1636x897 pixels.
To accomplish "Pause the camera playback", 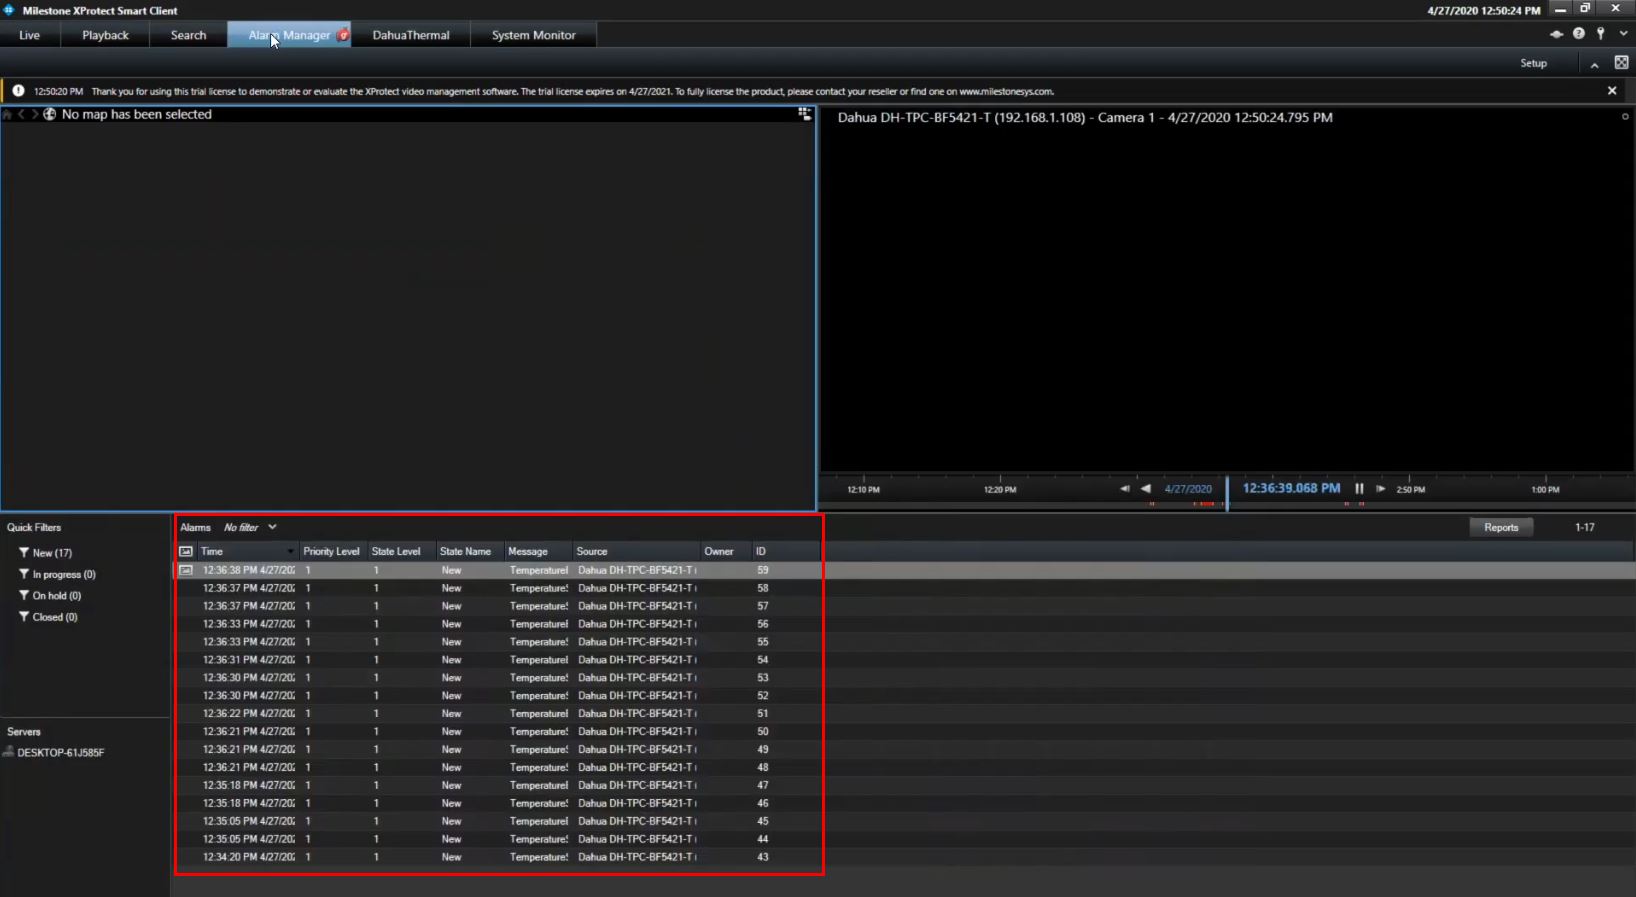I will (1359, 489).
